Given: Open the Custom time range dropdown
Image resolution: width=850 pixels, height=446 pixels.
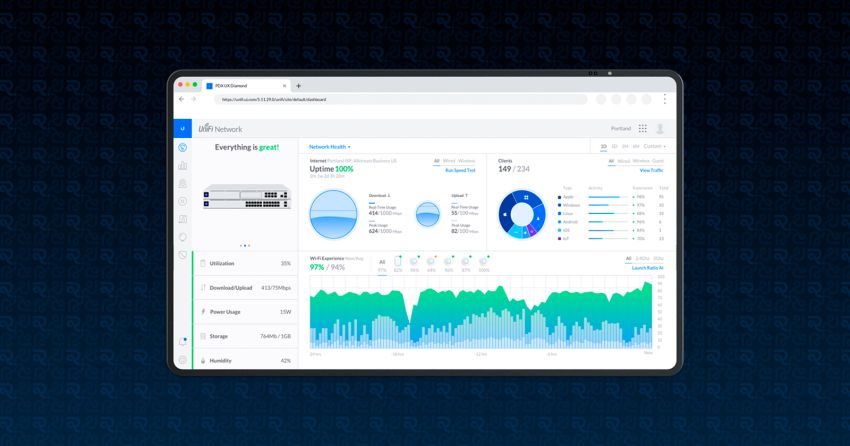Looking at the screenshot, I should pos(654,147).
